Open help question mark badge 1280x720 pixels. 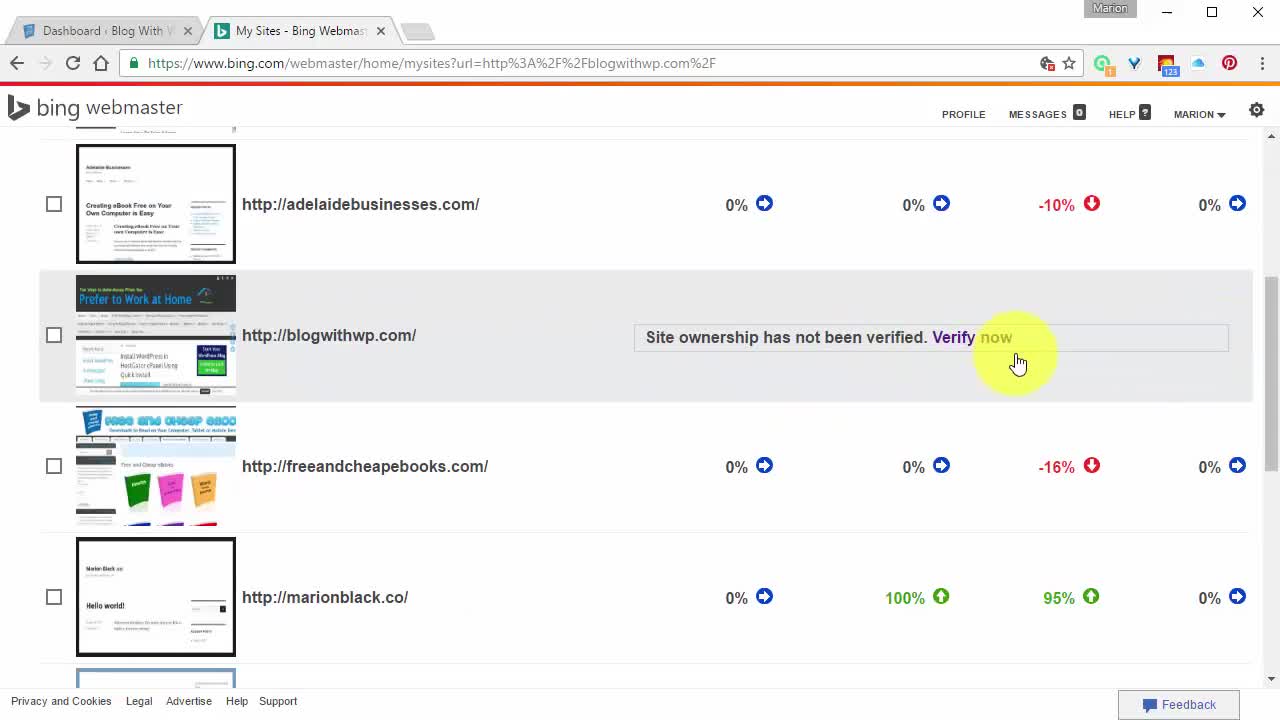tap(1145, 113)
